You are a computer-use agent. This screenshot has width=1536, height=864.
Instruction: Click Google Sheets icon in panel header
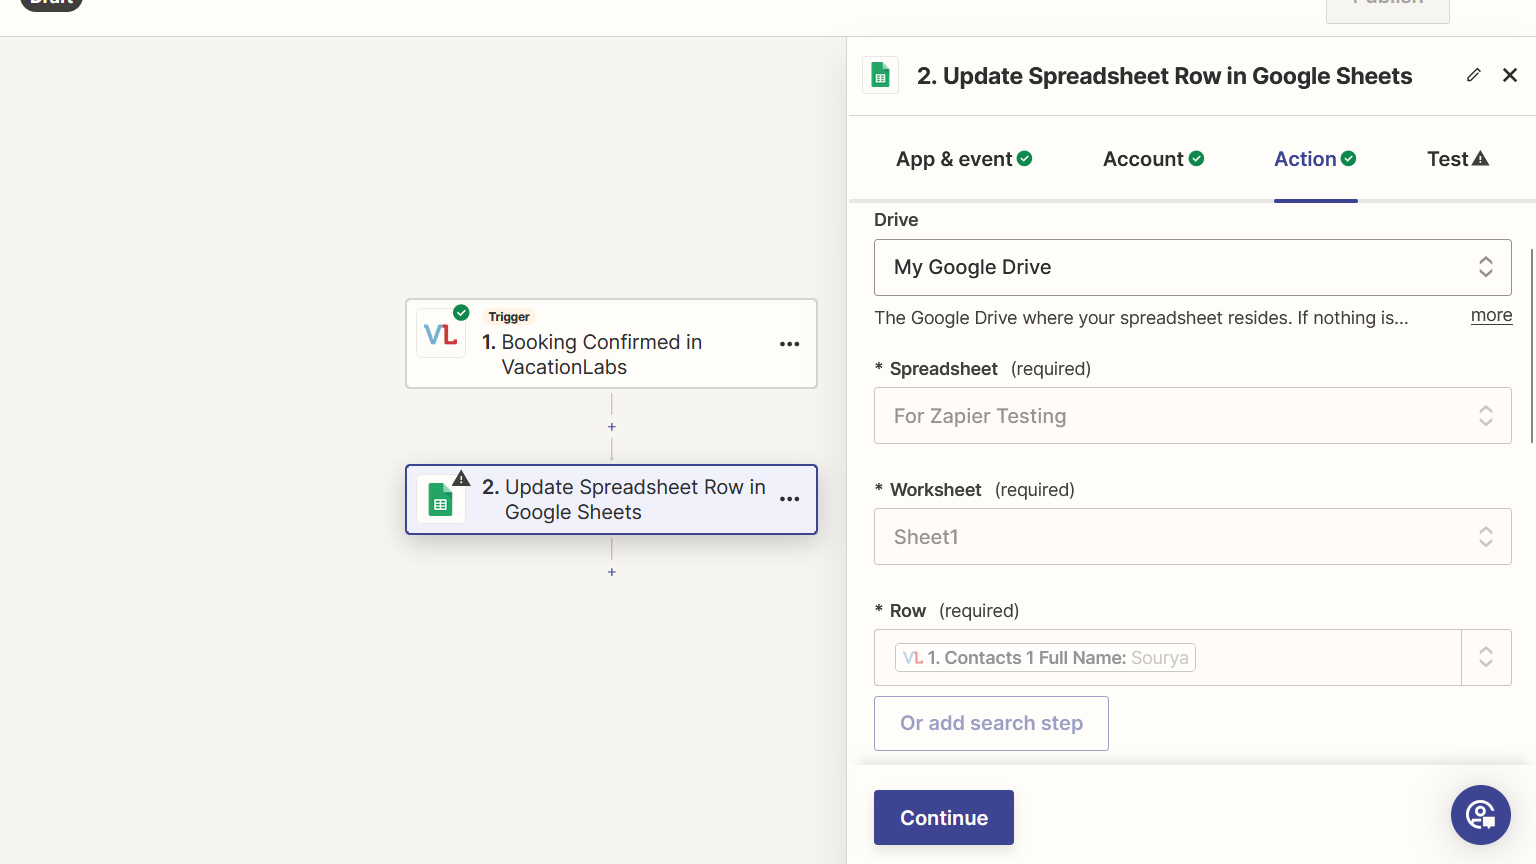(x=880, y=76)
